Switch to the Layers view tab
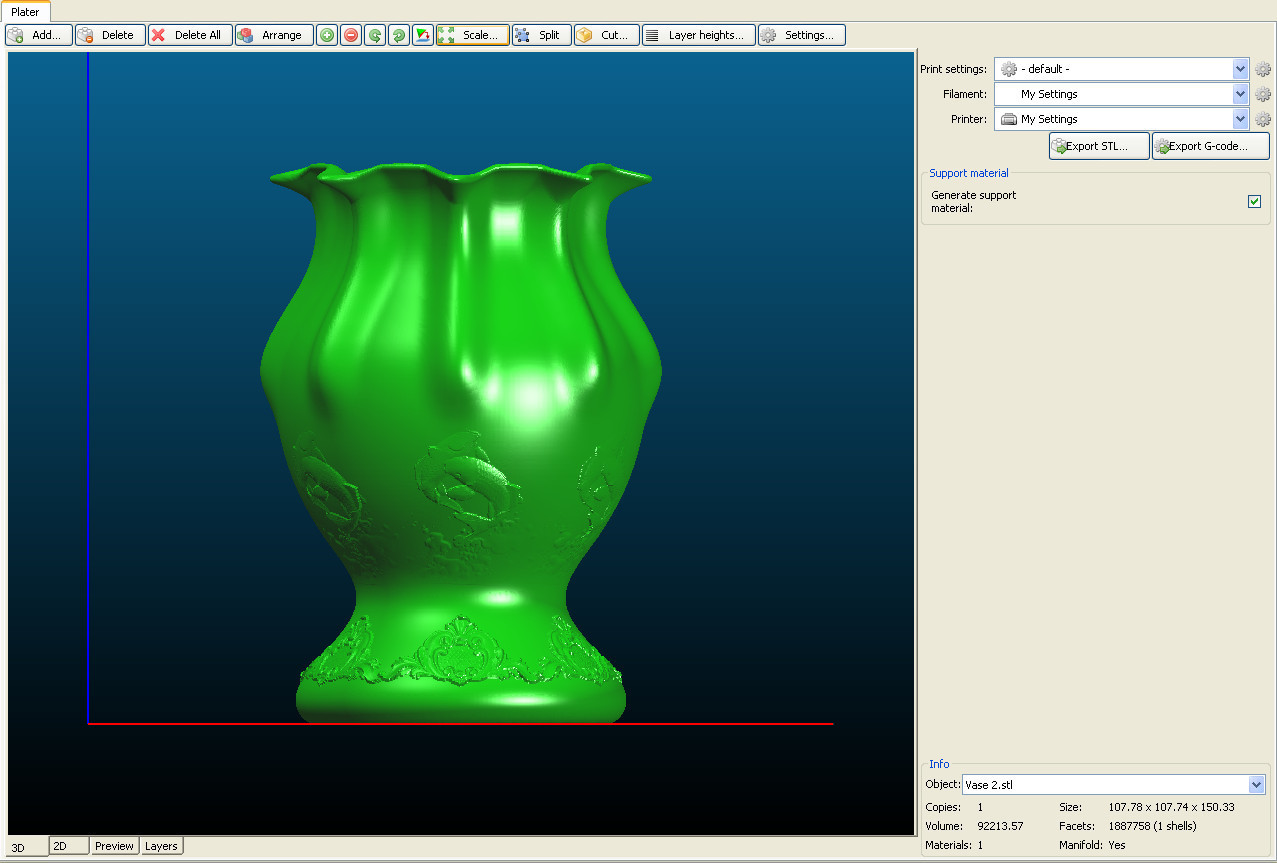1277x863 pixels. click(161, 846)
